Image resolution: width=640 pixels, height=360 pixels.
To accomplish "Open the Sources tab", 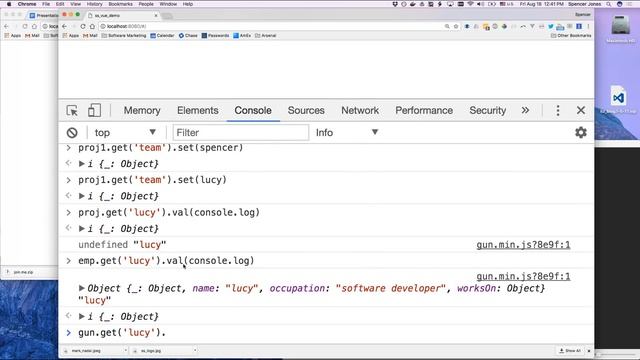I will click(x=306, y=111).
